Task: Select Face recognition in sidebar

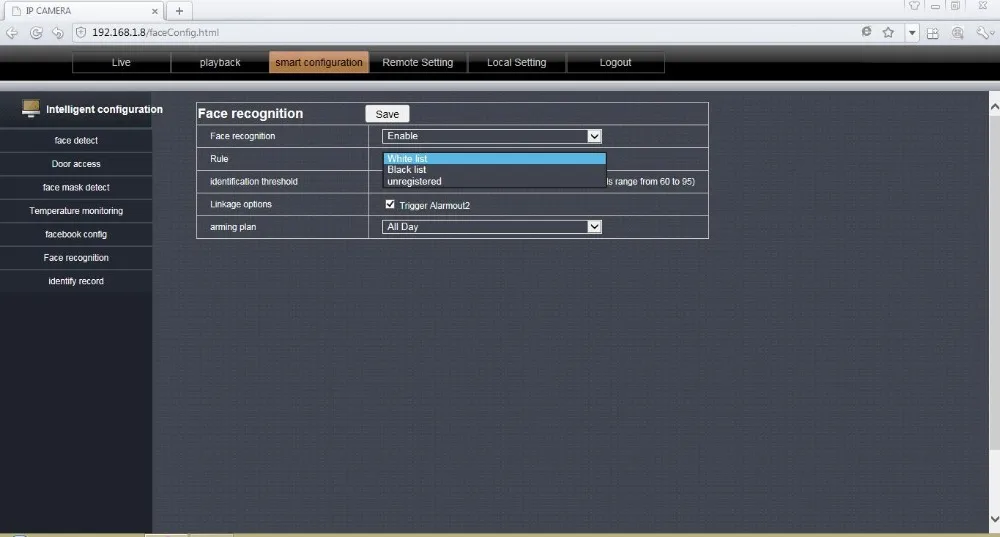Action: tap(76, 258)
